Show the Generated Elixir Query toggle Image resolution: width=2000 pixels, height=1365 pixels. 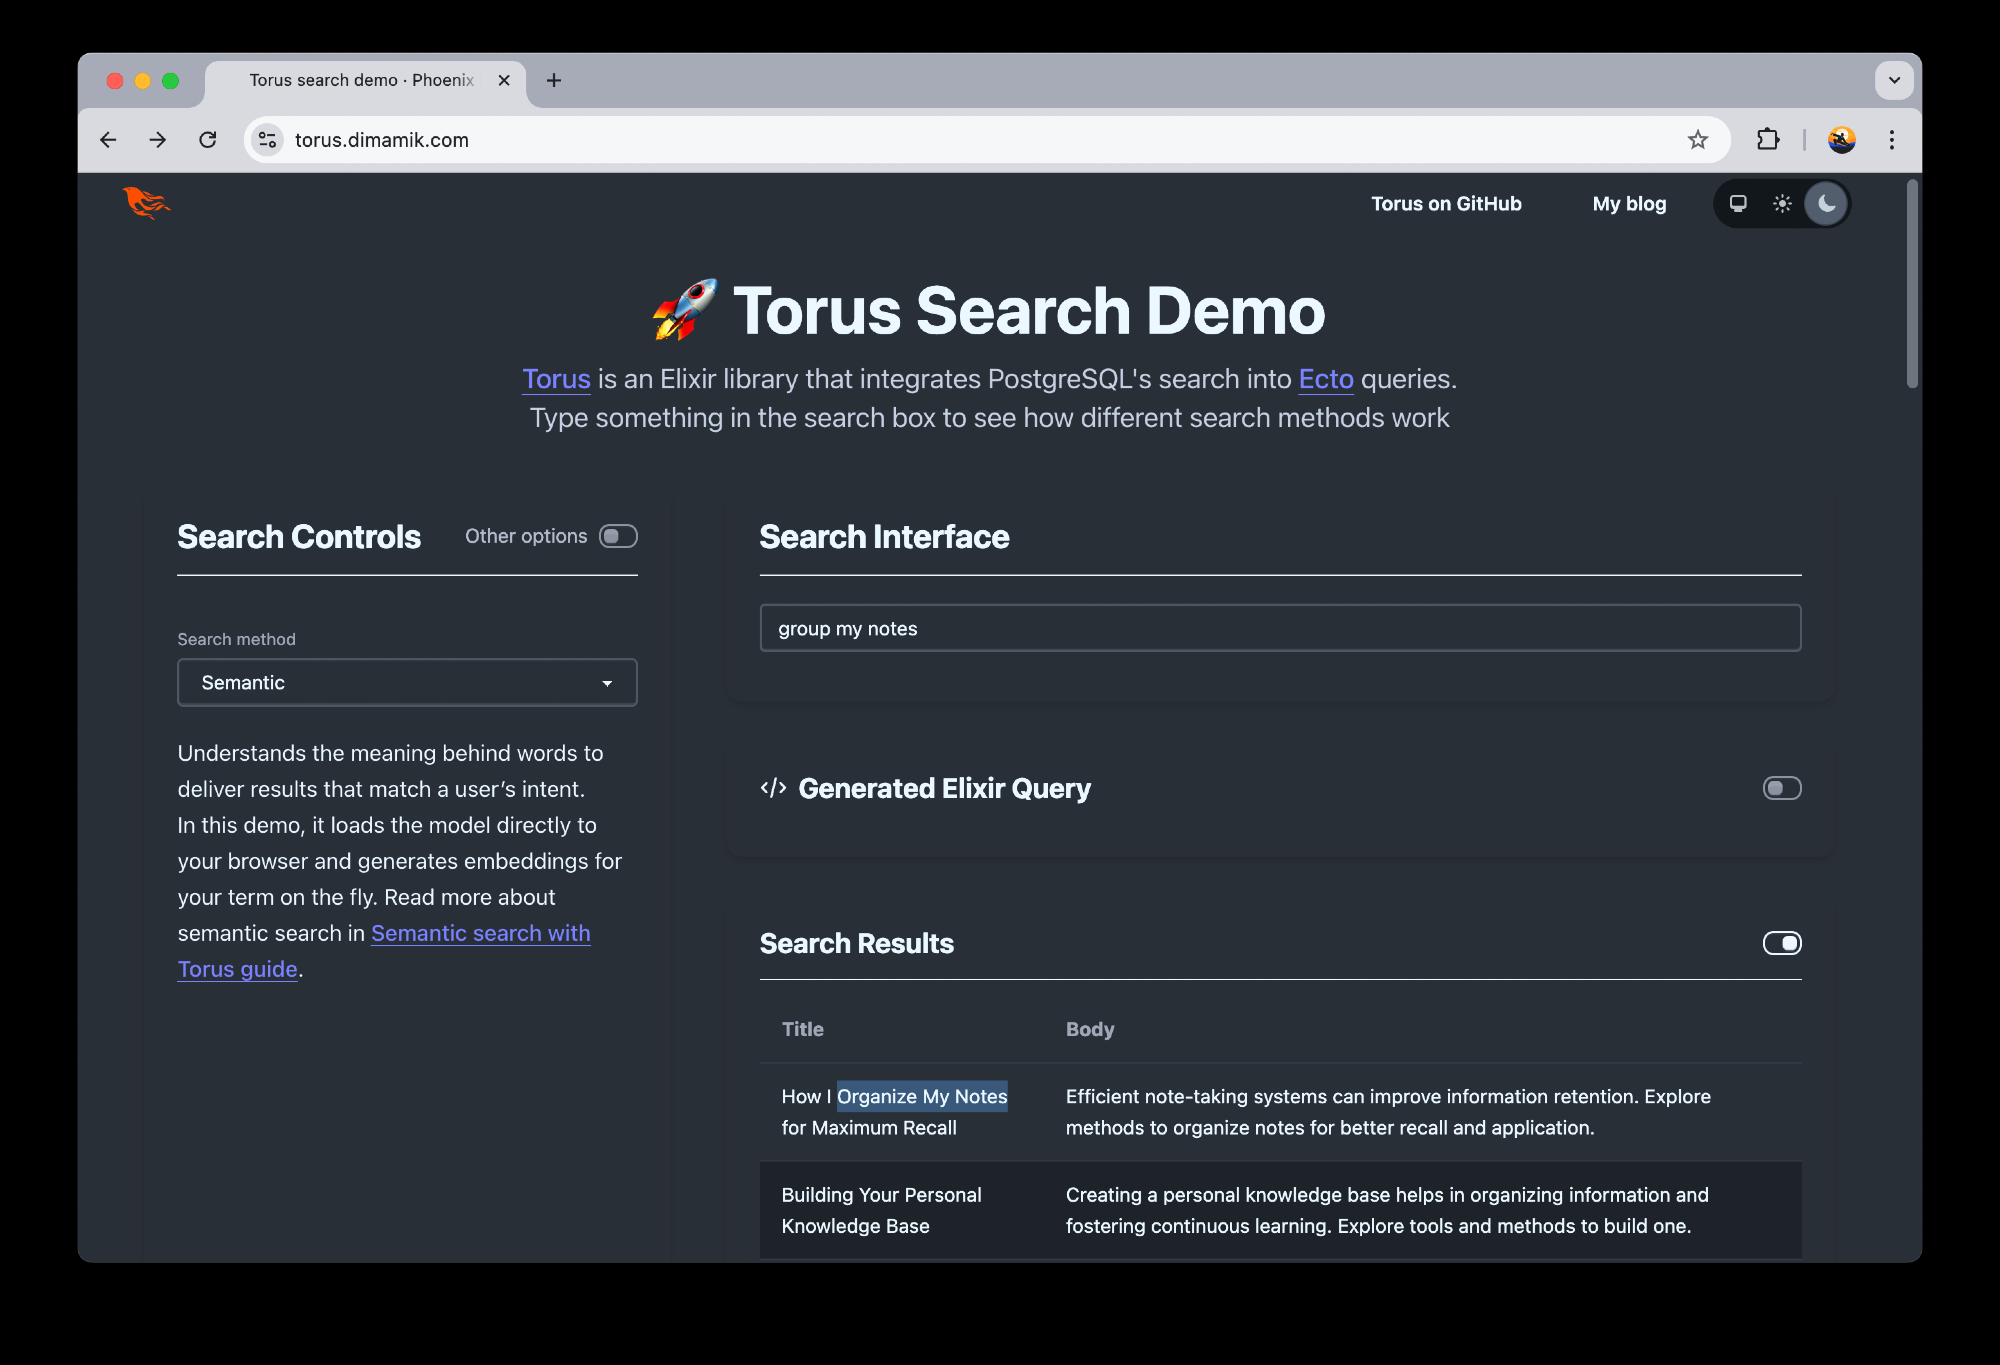coord(1781,788)
